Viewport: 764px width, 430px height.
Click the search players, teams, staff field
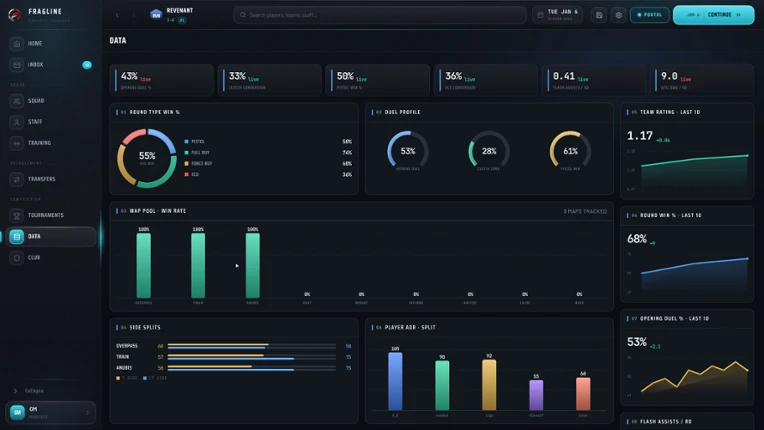click(x=380, y=15)
